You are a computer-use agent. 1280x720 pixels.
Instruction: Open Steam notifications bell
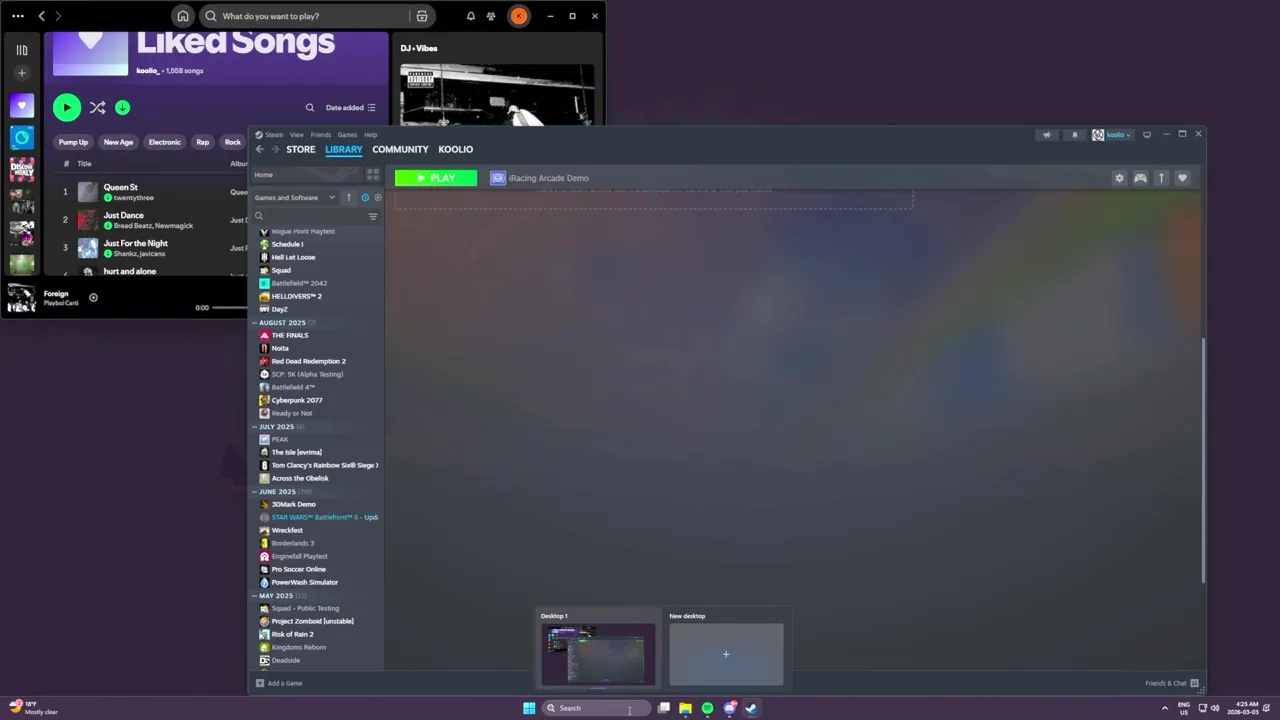[1075, 135]
